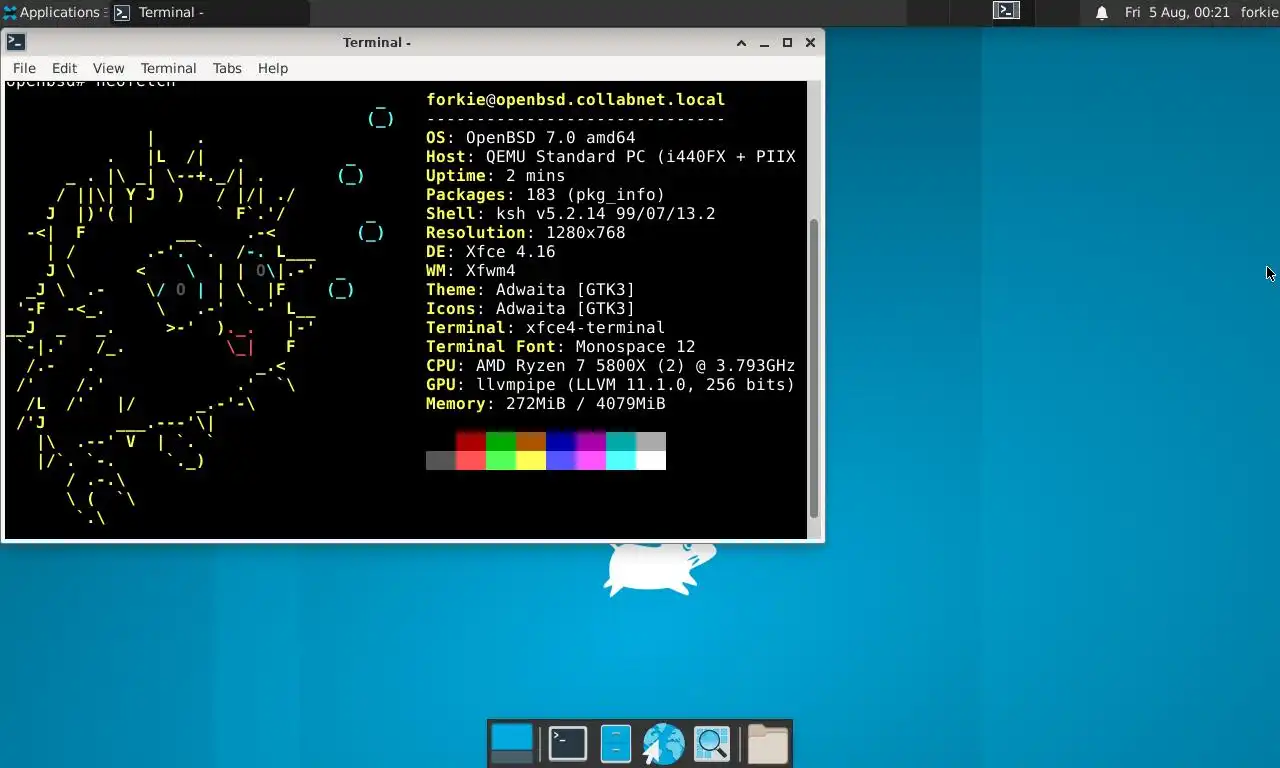Click the Shell line showing ksh v5.2.14
This screenshot has height=768, width=1280.
coord(571,213)
